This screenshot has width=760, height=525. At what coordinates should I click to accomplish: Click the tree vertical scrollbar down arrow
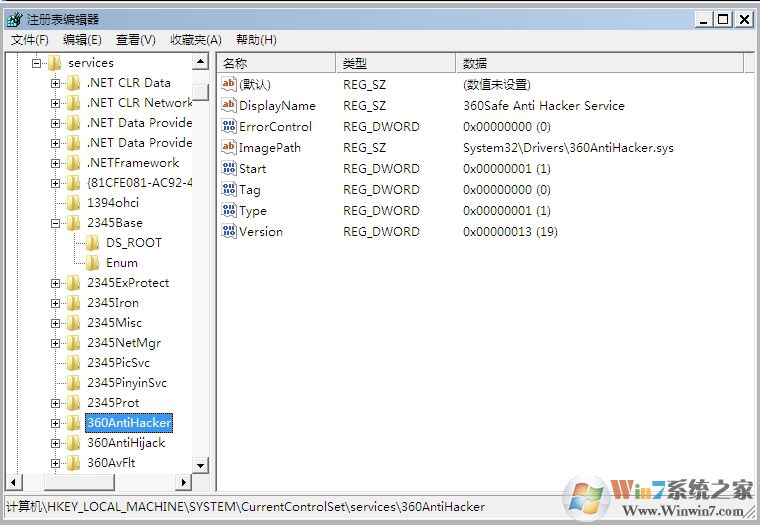pos(200,465)
